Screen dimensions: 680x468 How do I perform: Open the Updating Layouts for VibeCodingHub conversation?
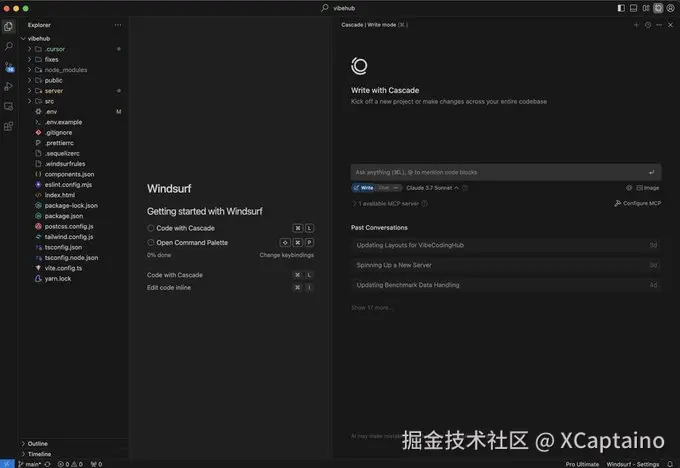coord(506,245)
